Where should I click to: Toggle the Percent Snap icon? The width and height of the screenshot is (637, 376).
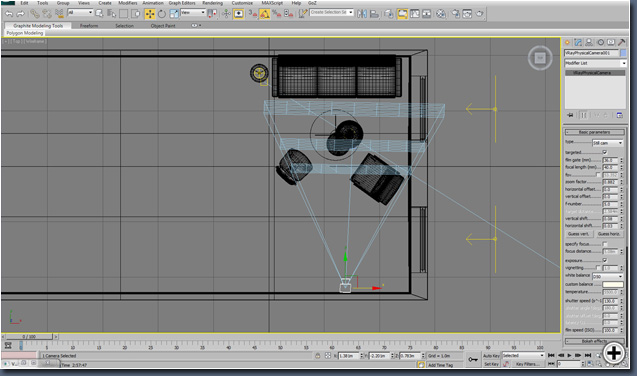click(277, 14)
